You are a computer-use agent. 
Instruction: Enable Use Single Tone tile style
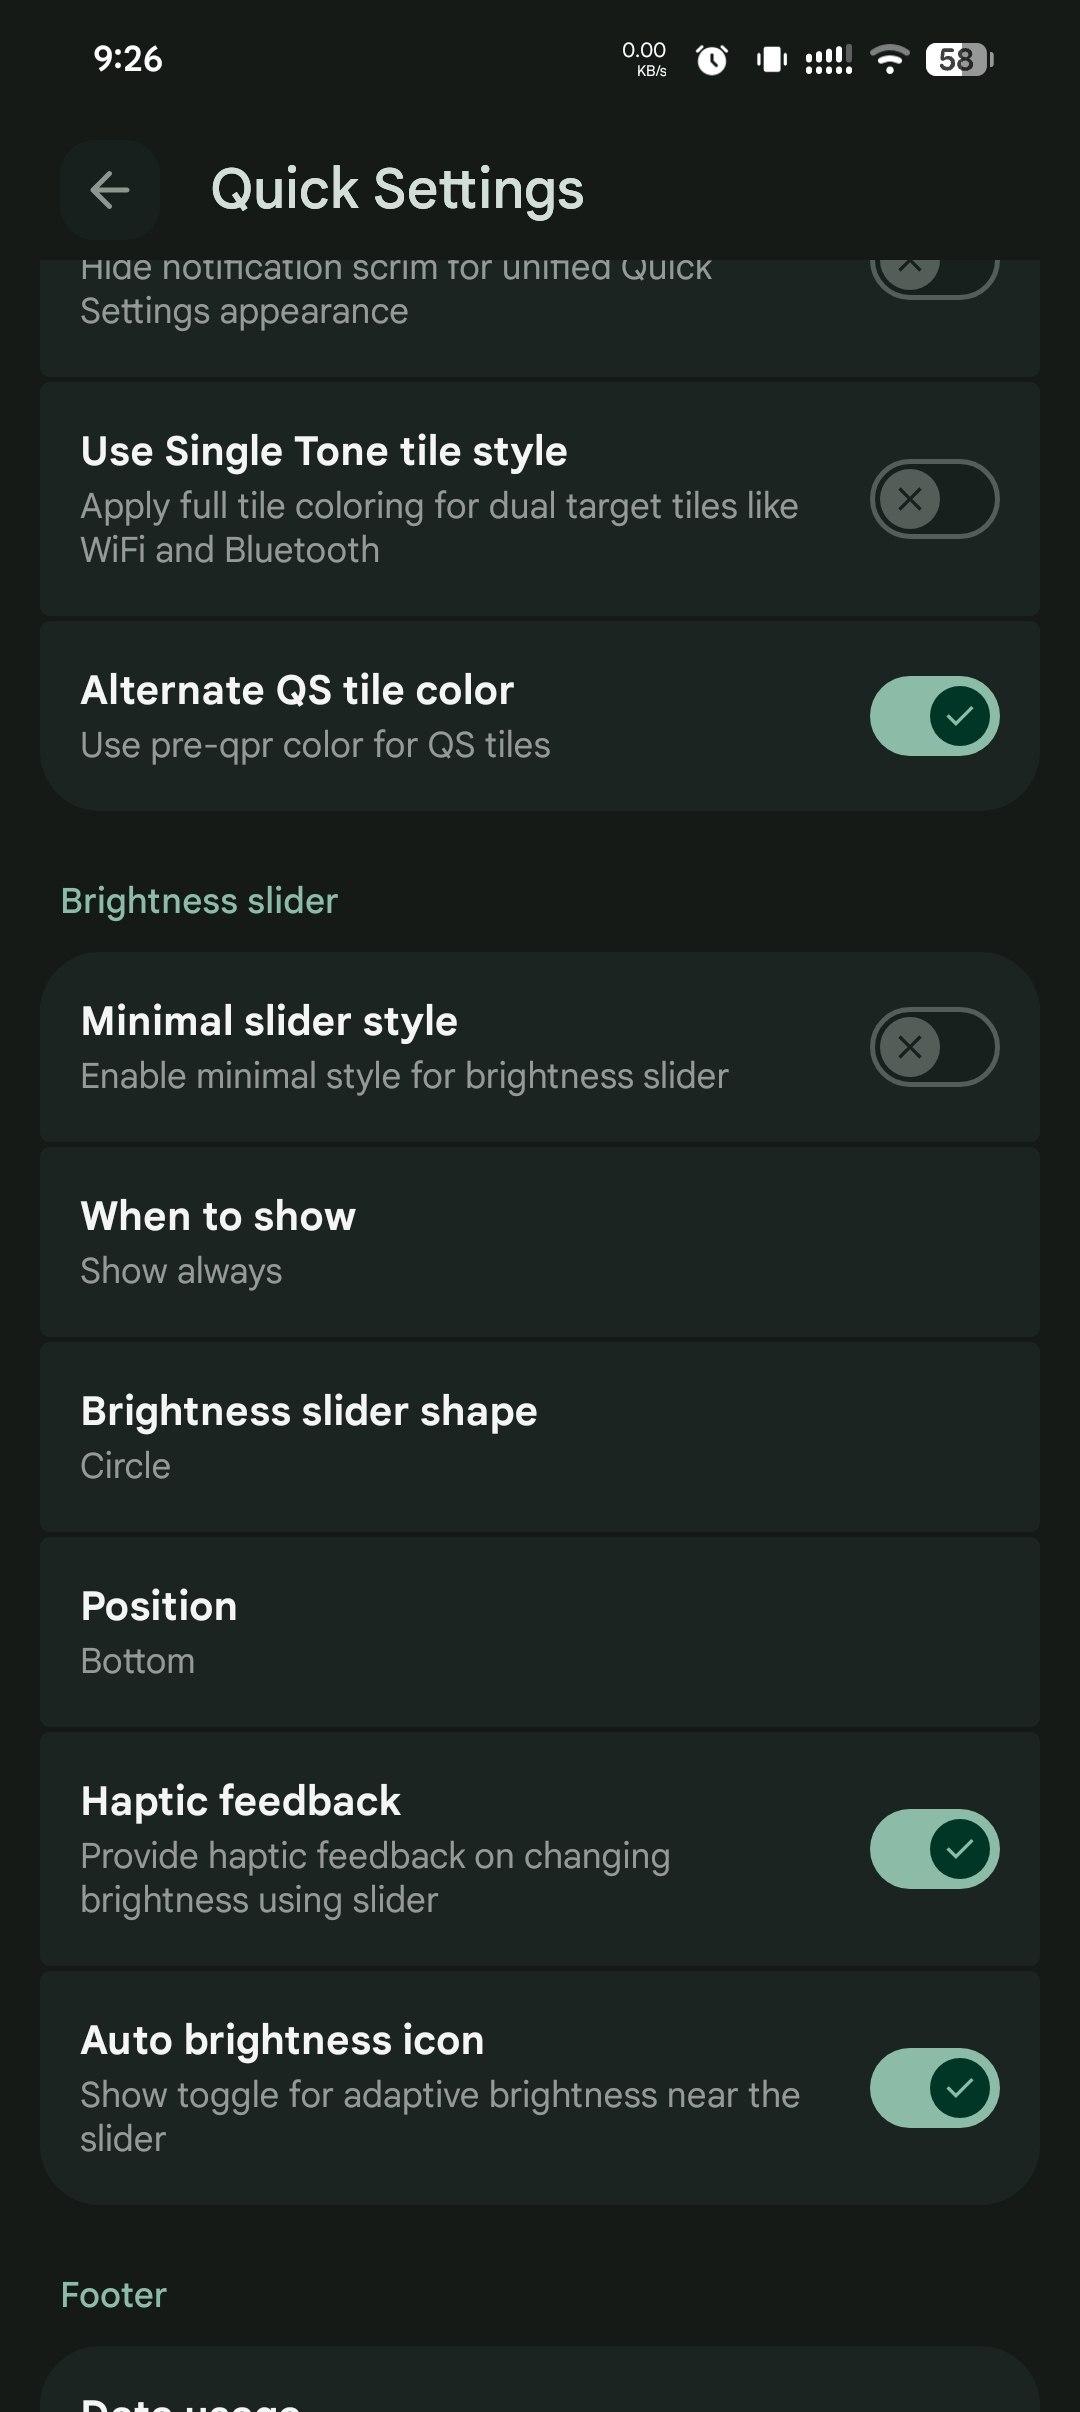934,499
